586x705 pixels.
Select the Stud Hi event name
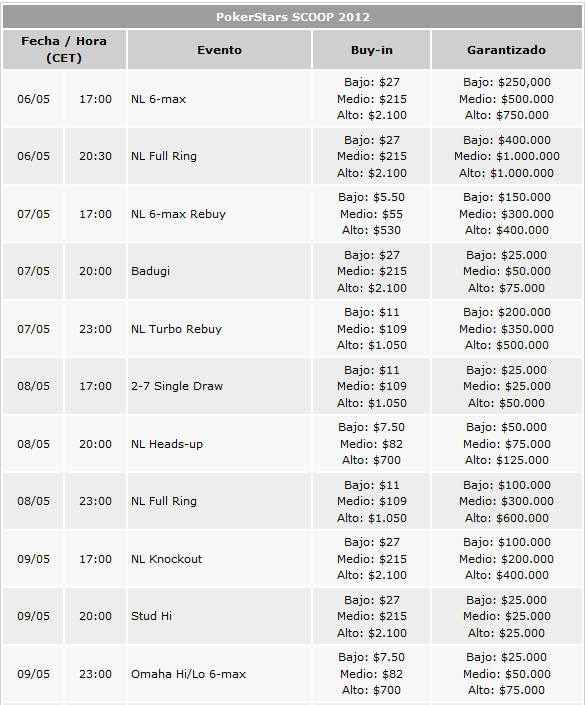click(x=151, y=616)
